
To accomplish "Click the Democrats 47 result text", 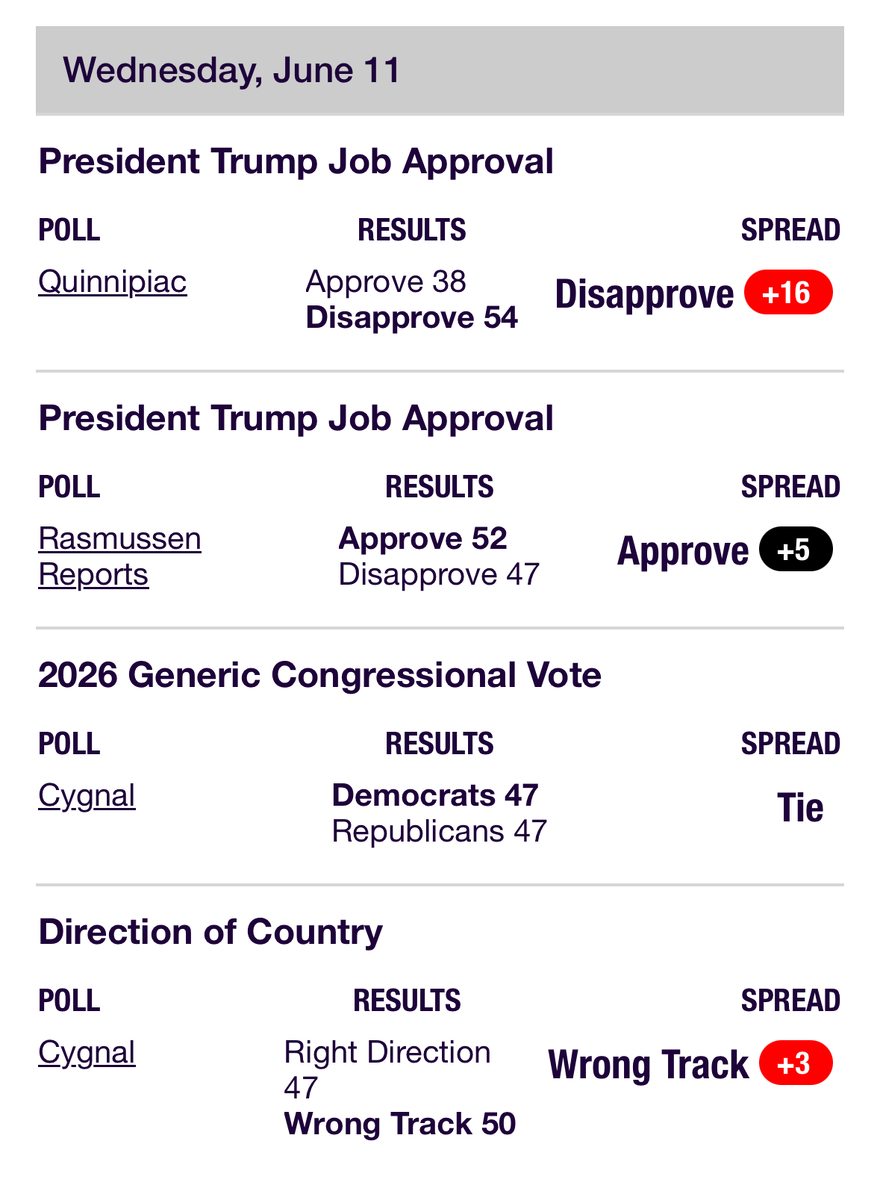I will (x=435, y=796).
